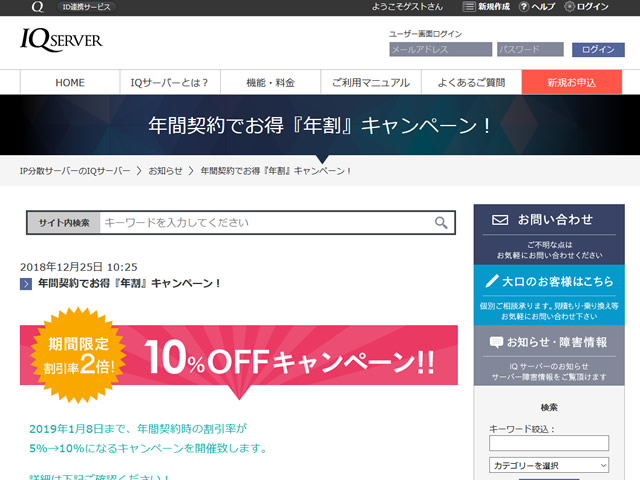640x480 pixels.
Task: Click the 新規作成 list icon
Action: (x=470, y=6)
